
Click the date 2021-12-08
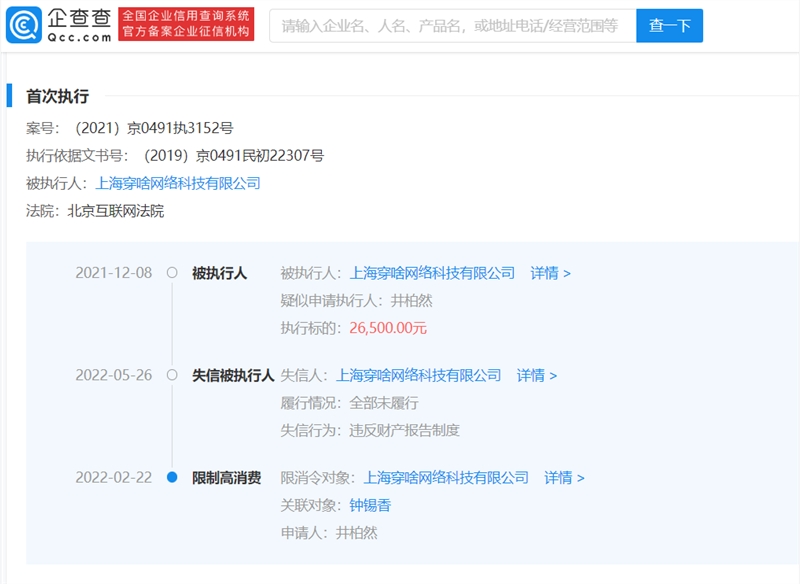tap(114, 273)
